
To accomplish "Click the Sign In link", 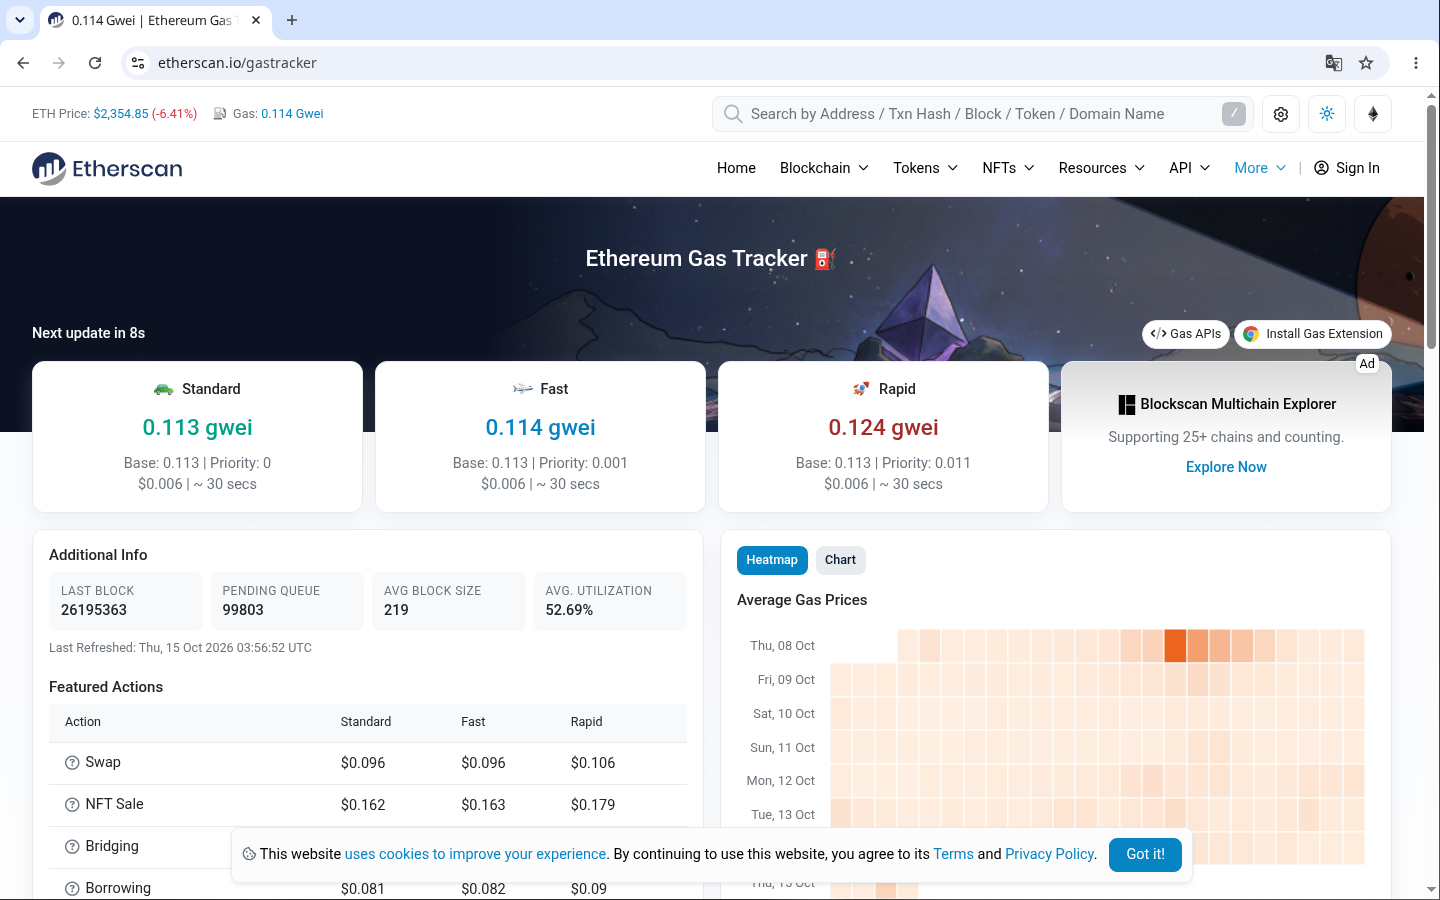I will point(1346,168).
